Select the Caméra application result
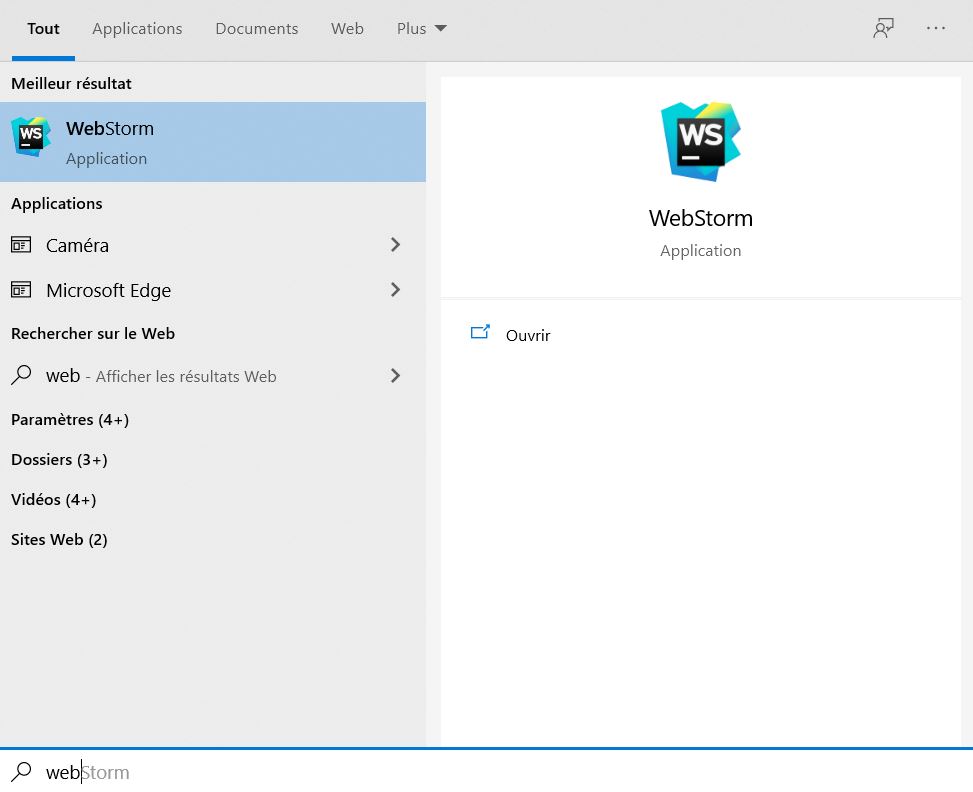The image size is (973, 792). click(x=213, y=245)
